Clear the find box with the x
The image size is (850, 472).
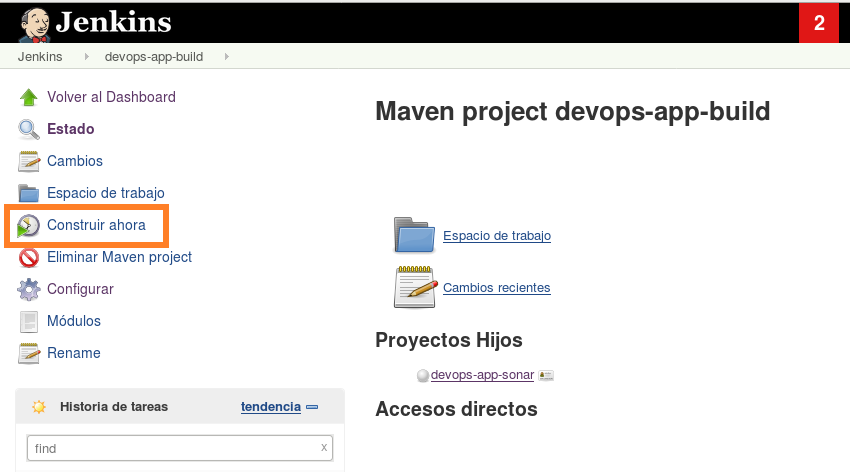click(323, 447)
